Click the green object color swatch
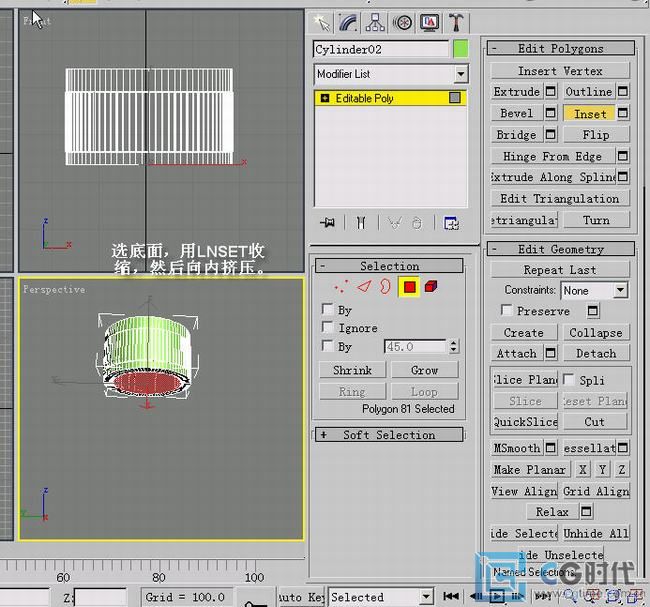Screen dimensions: 650x607 pos(461,49)
